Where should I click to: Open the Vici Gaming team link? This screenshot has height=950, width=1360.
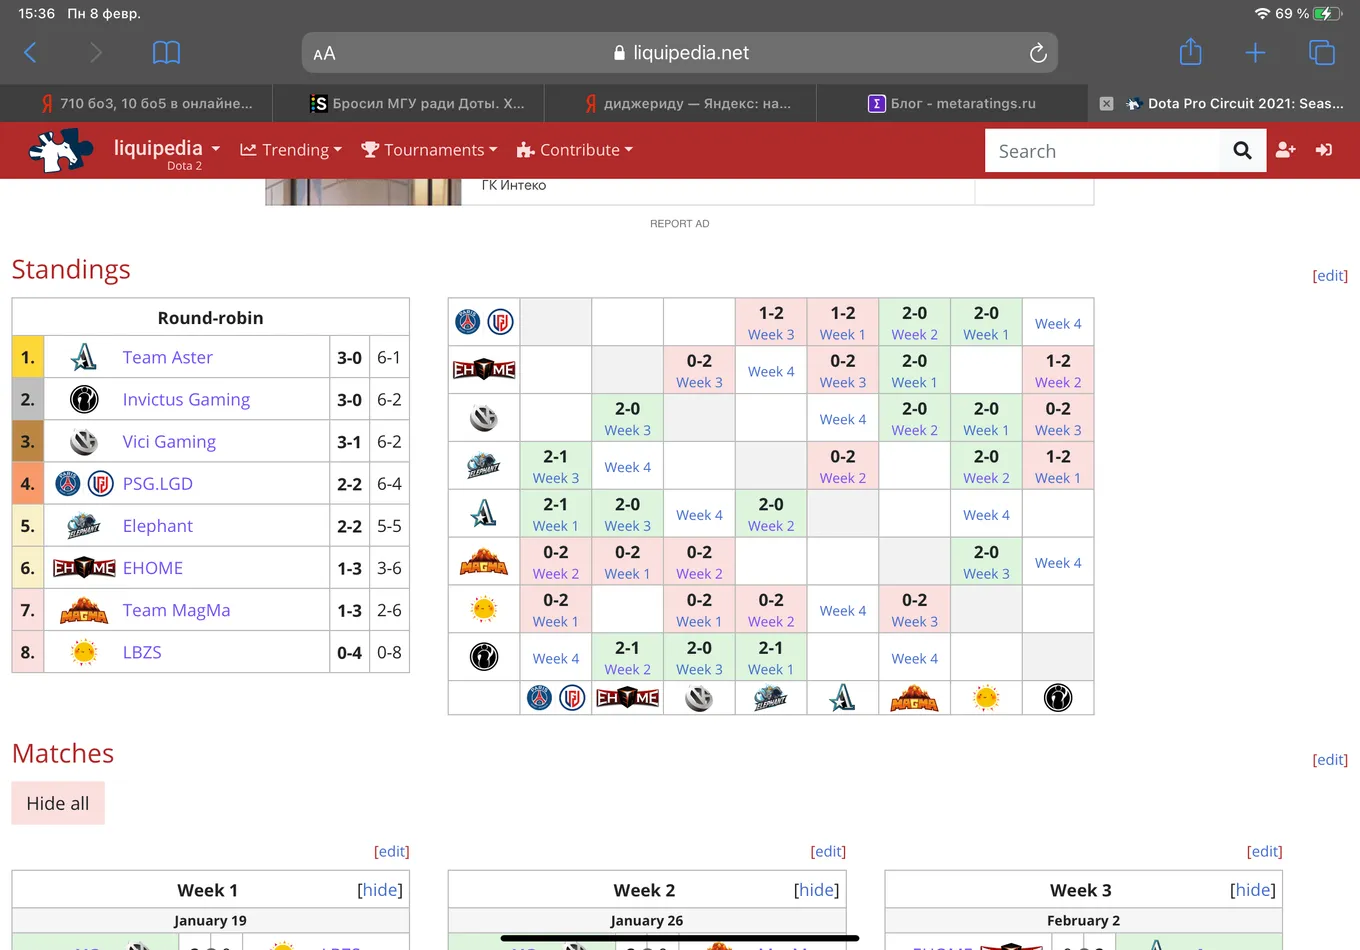(x=169, y=441)
